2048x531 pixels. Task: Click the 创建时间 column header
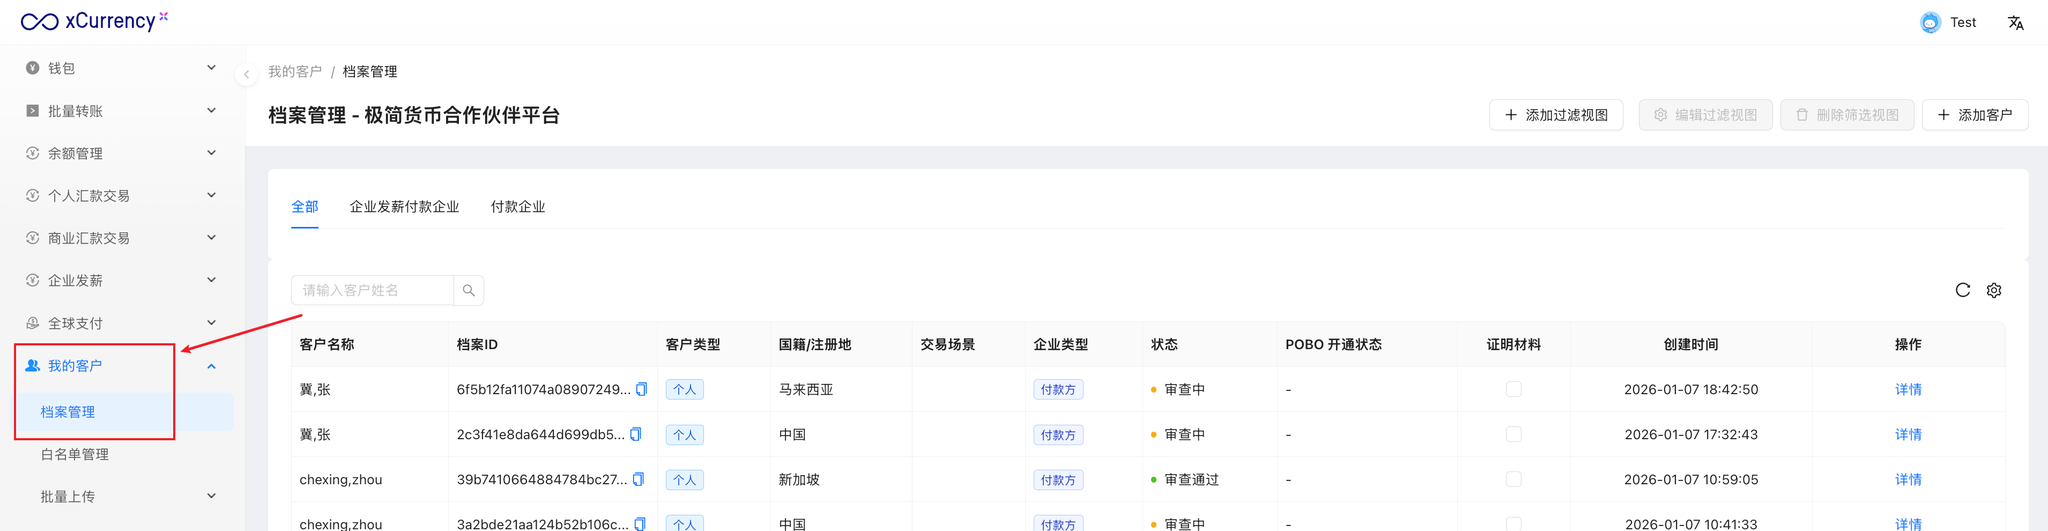pyautogui.click(x=1691, y=344)
